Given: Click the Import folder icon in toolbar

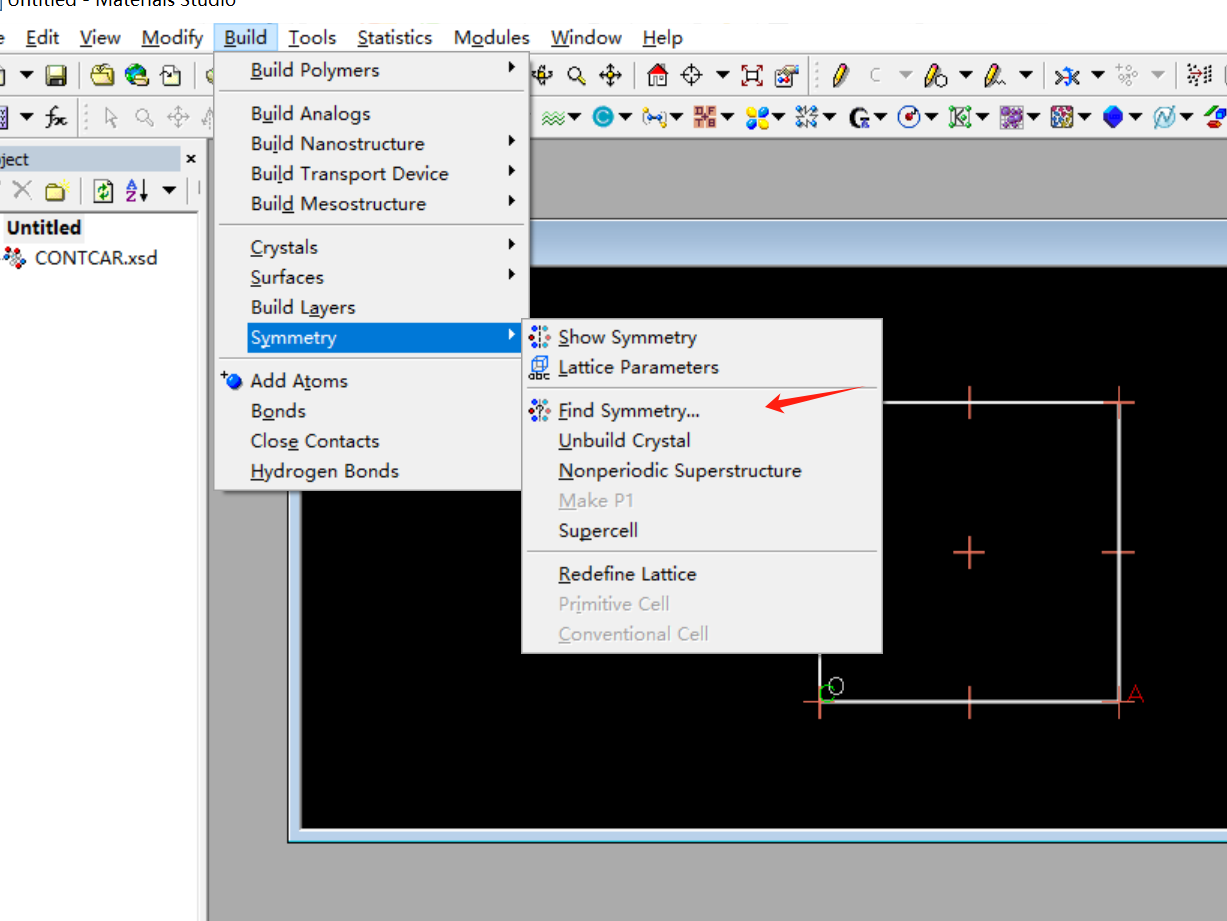Looking at the screenshot, I should tap(102, 75).
